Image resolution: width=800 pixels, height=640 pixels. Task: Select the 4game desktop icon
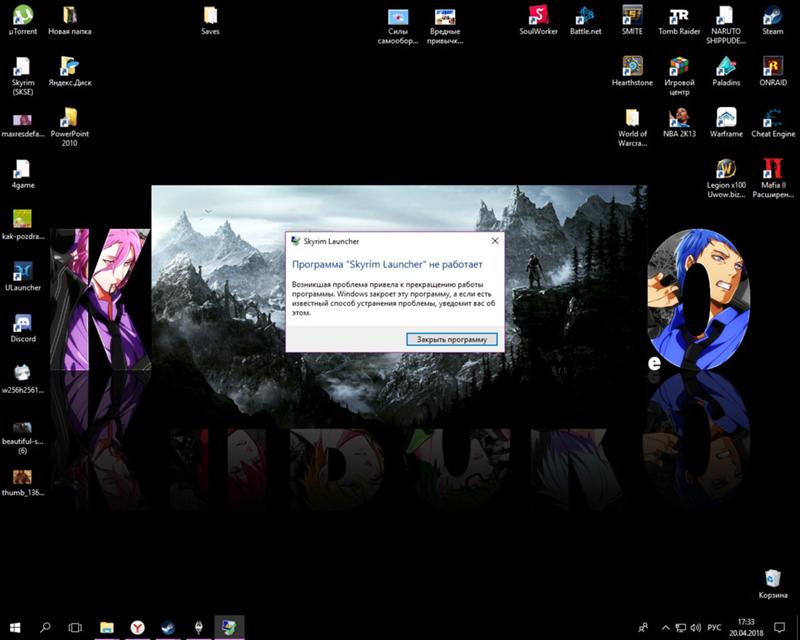point(23,174)
